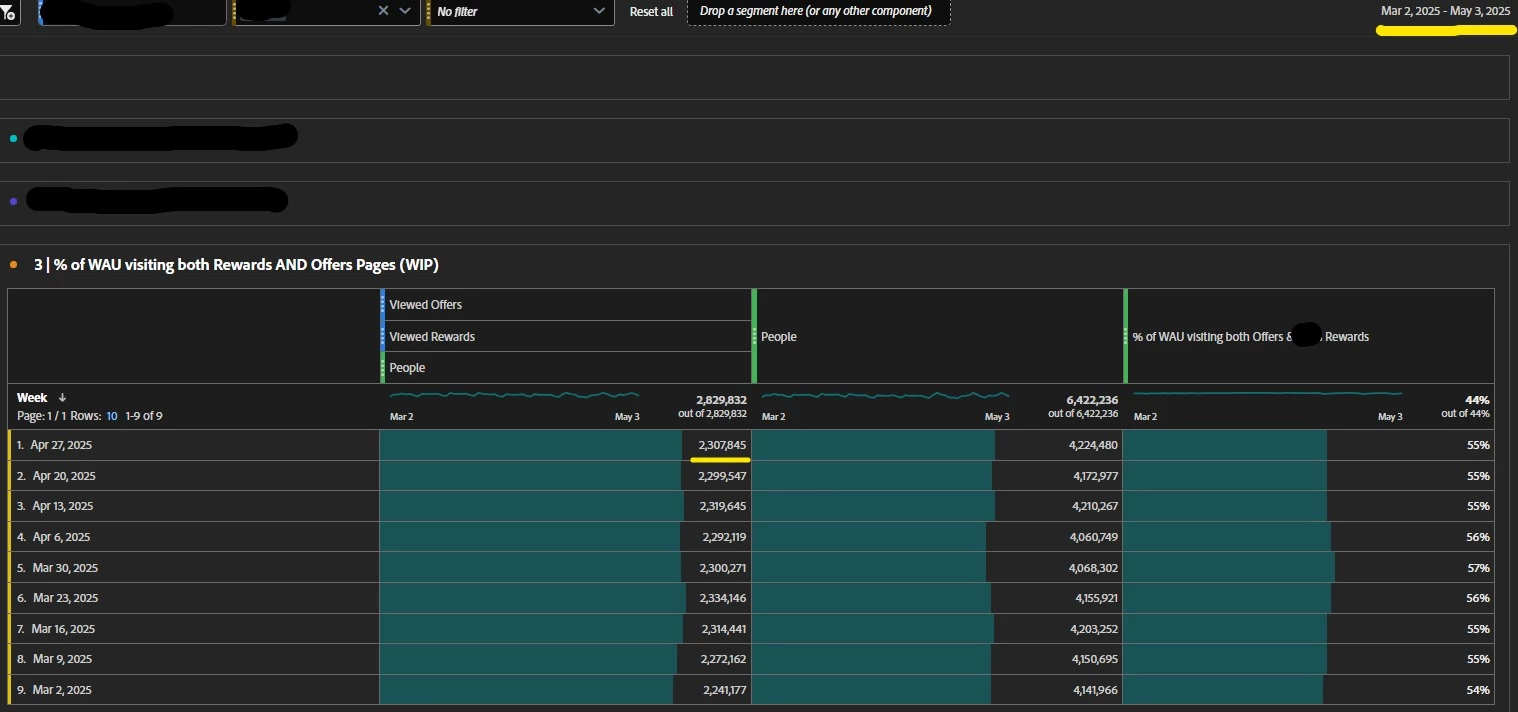Select the standalone People column header
Screen dimensions: 1518x712
click(938, 337)
